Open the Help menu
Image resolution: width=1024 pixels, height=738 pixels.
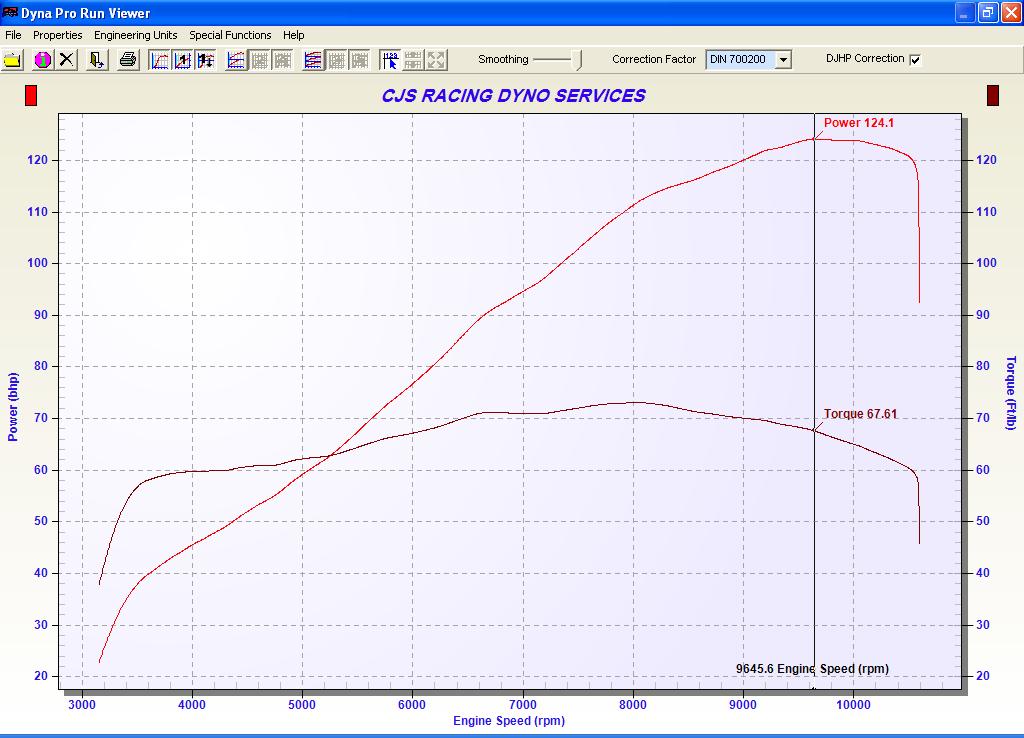[x=293, y=35]
